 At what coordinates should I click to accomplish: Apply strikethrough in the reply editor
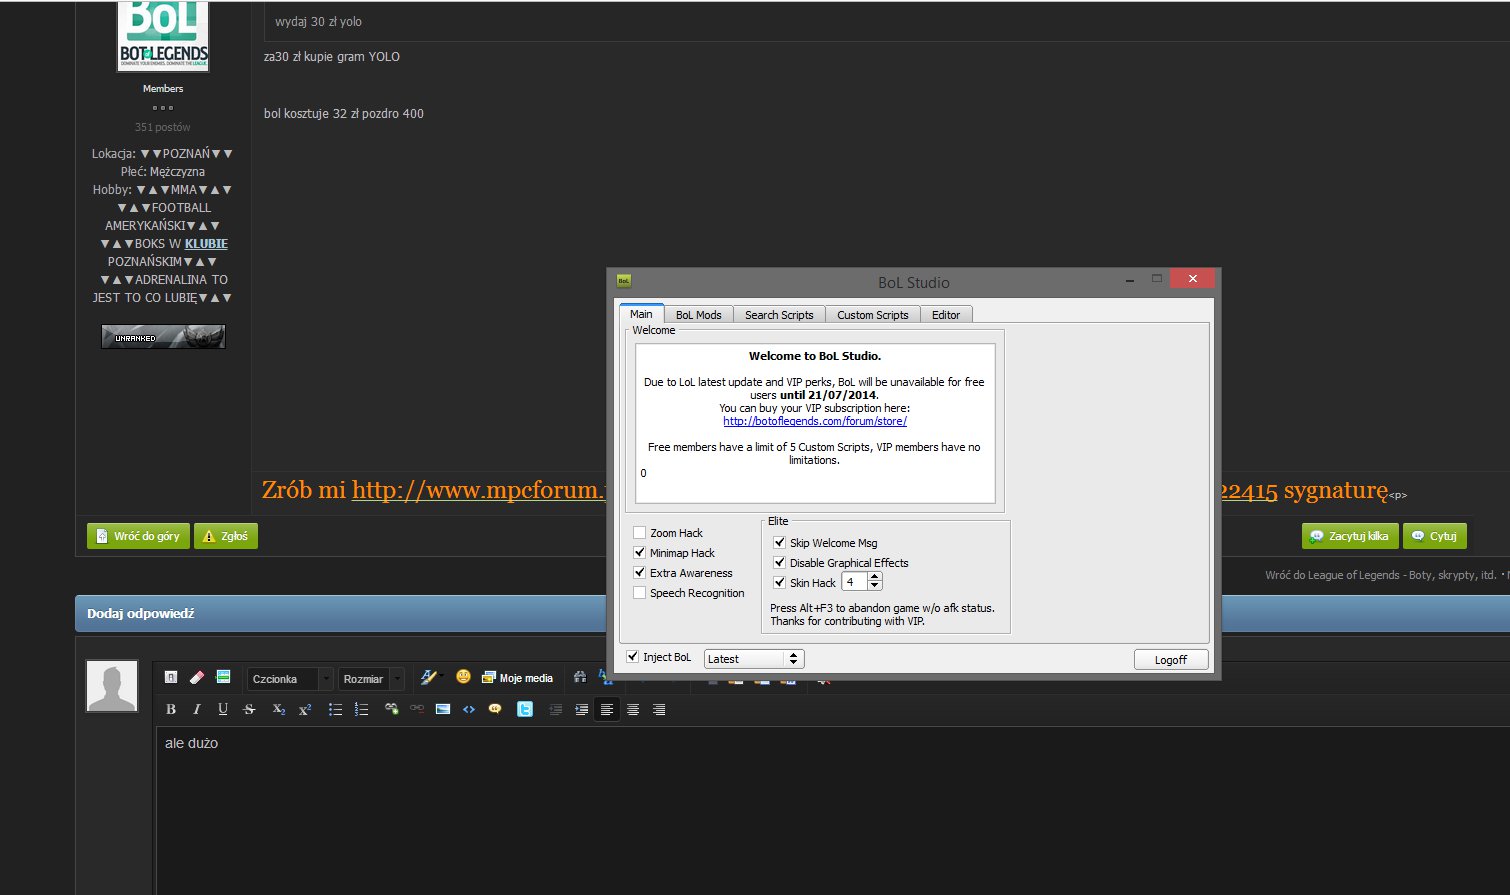[249, 709]
